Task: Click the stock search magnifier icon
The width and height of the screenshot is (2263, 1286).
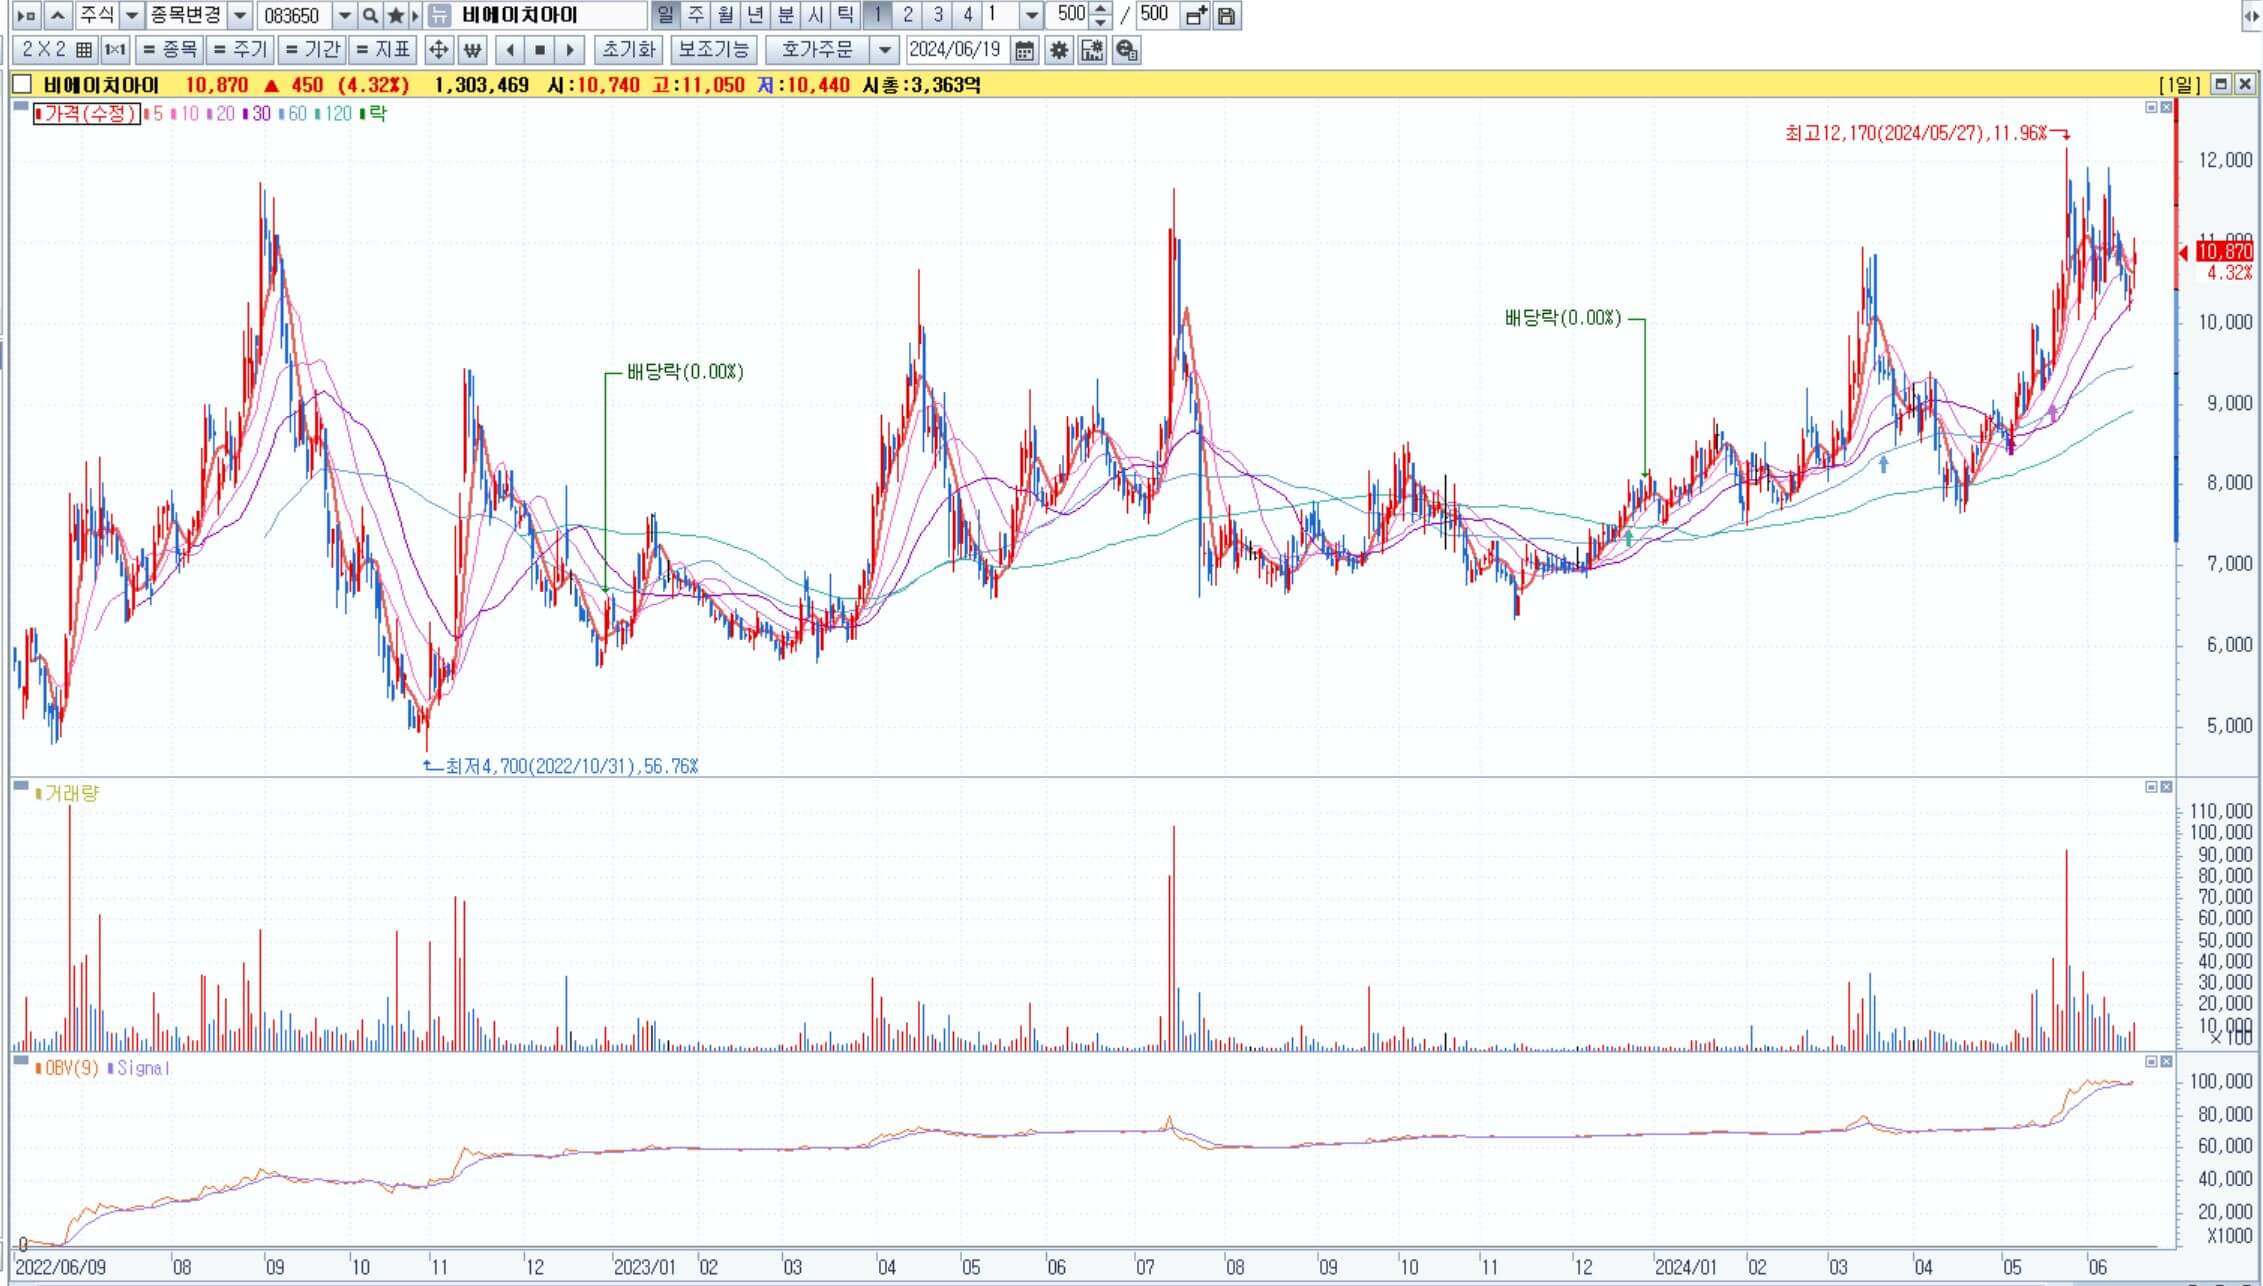Action: (370, 15)
